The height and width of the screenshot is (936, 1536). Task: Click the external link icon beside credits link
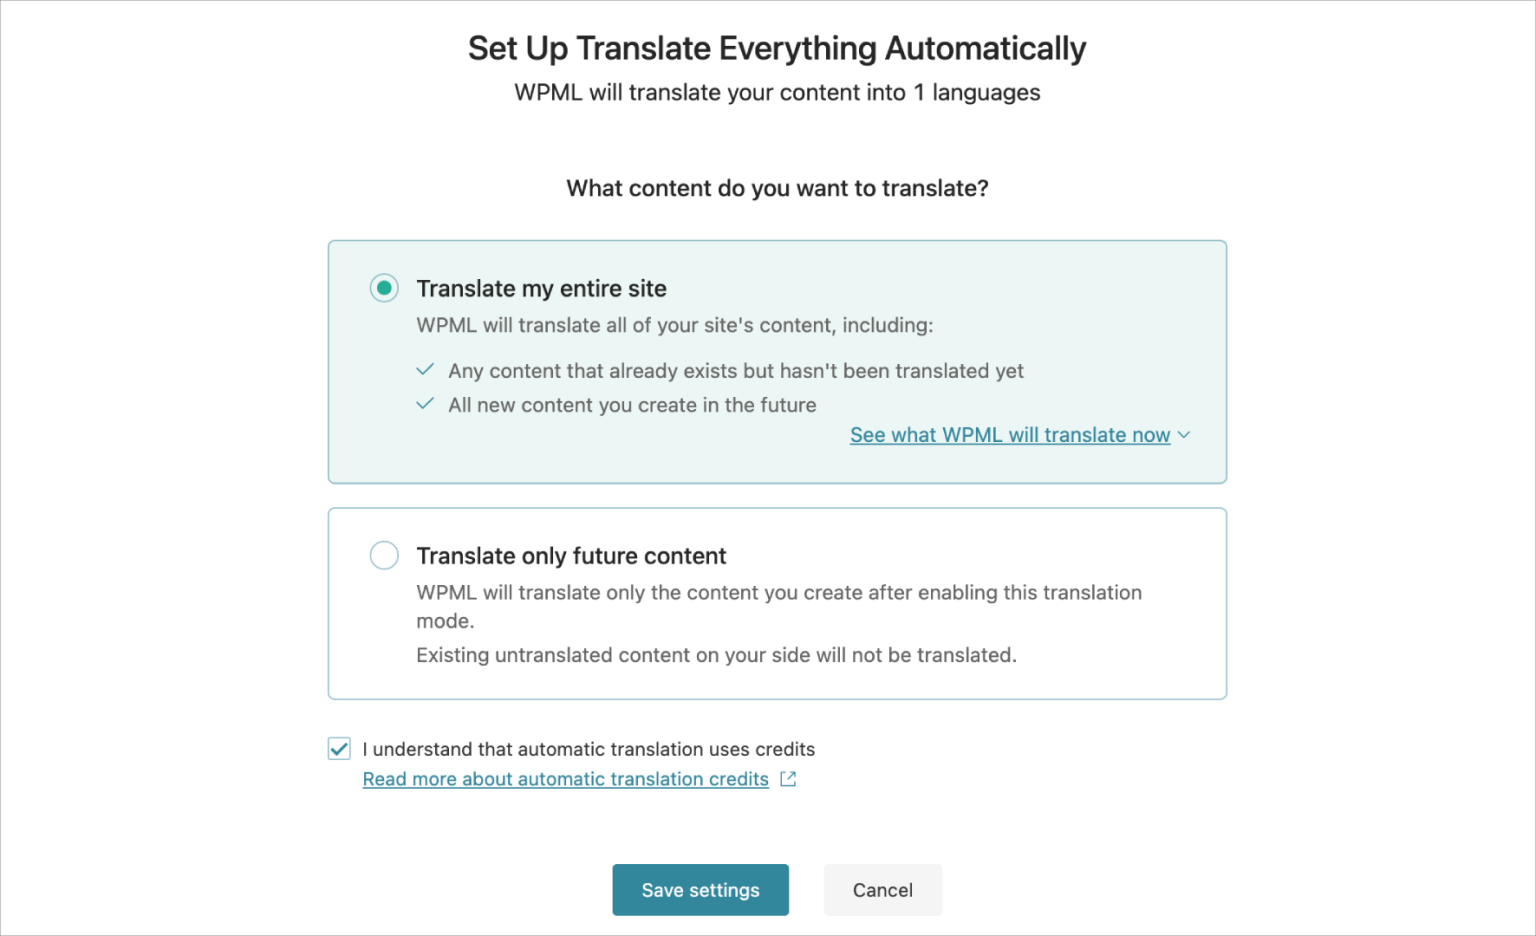click(x=787, y=778)
